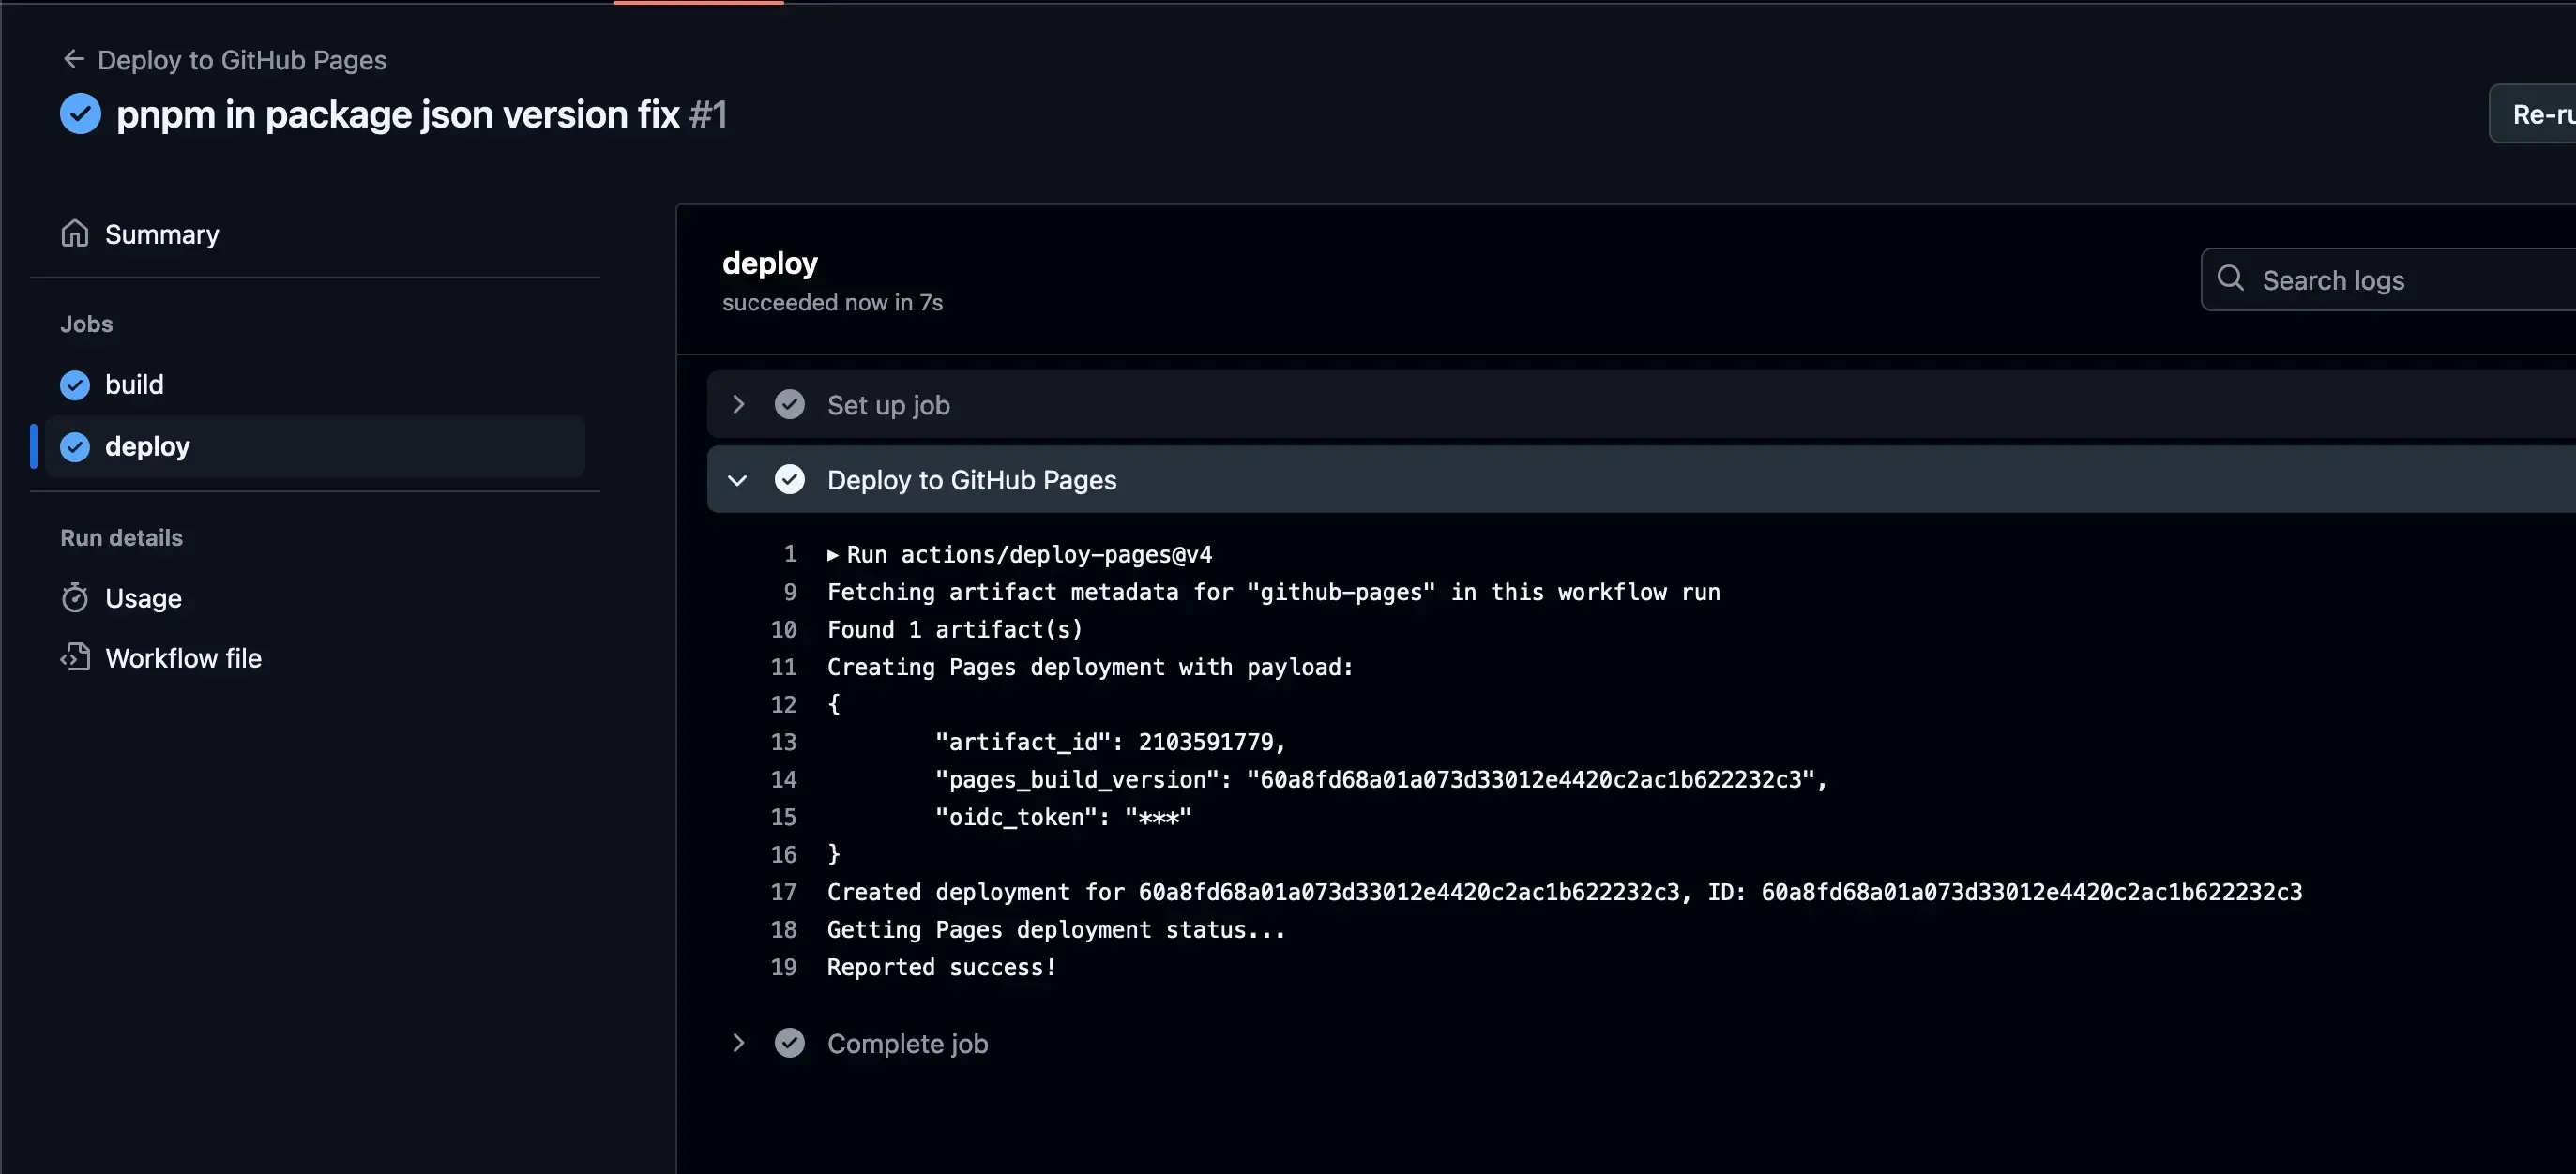Click 'Getting Pages deployment status...' log line
Image resolution: width=2576 pixels, height=1174 pixels.
click(1056, 930)
